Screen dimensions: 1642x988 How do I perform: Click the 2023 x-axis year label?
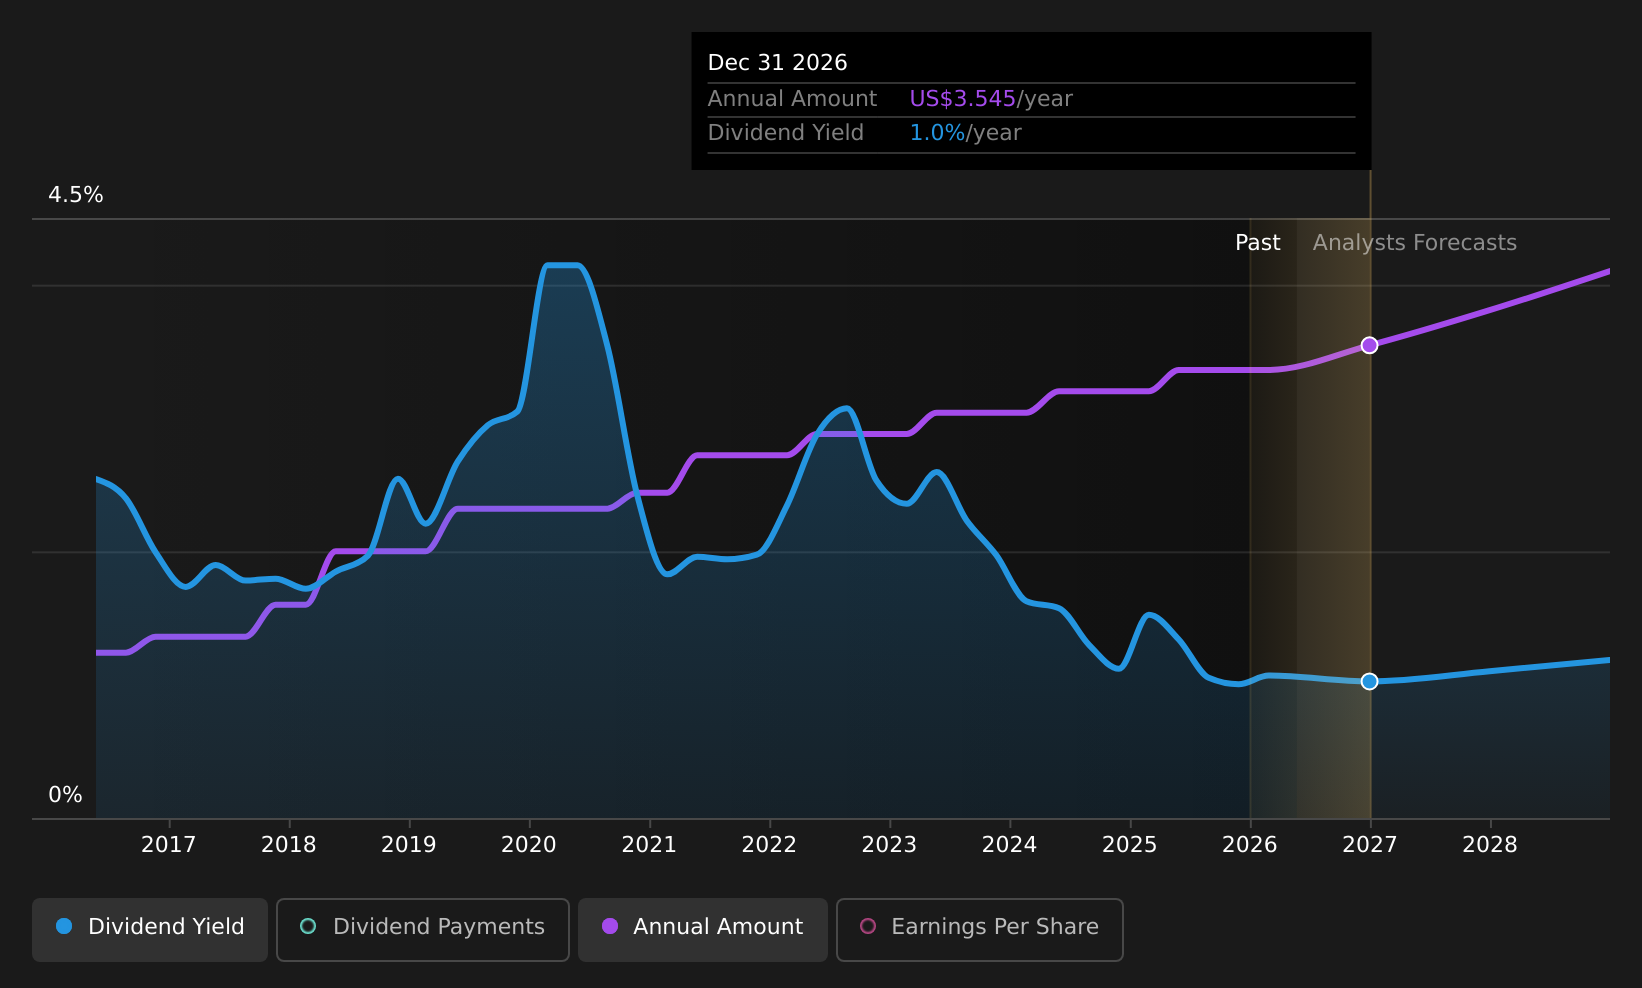(x=889, y=845)
